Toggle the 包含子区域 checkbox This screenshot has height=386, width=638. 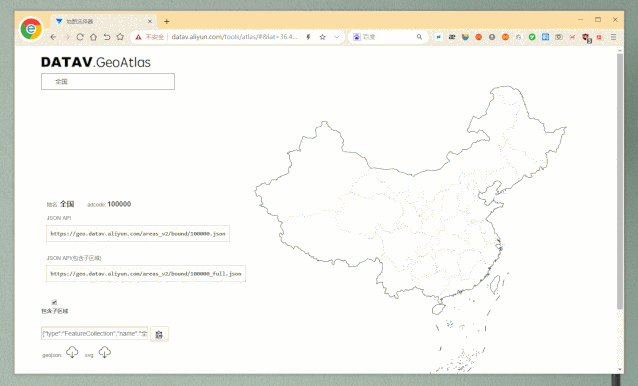point(54,302)
